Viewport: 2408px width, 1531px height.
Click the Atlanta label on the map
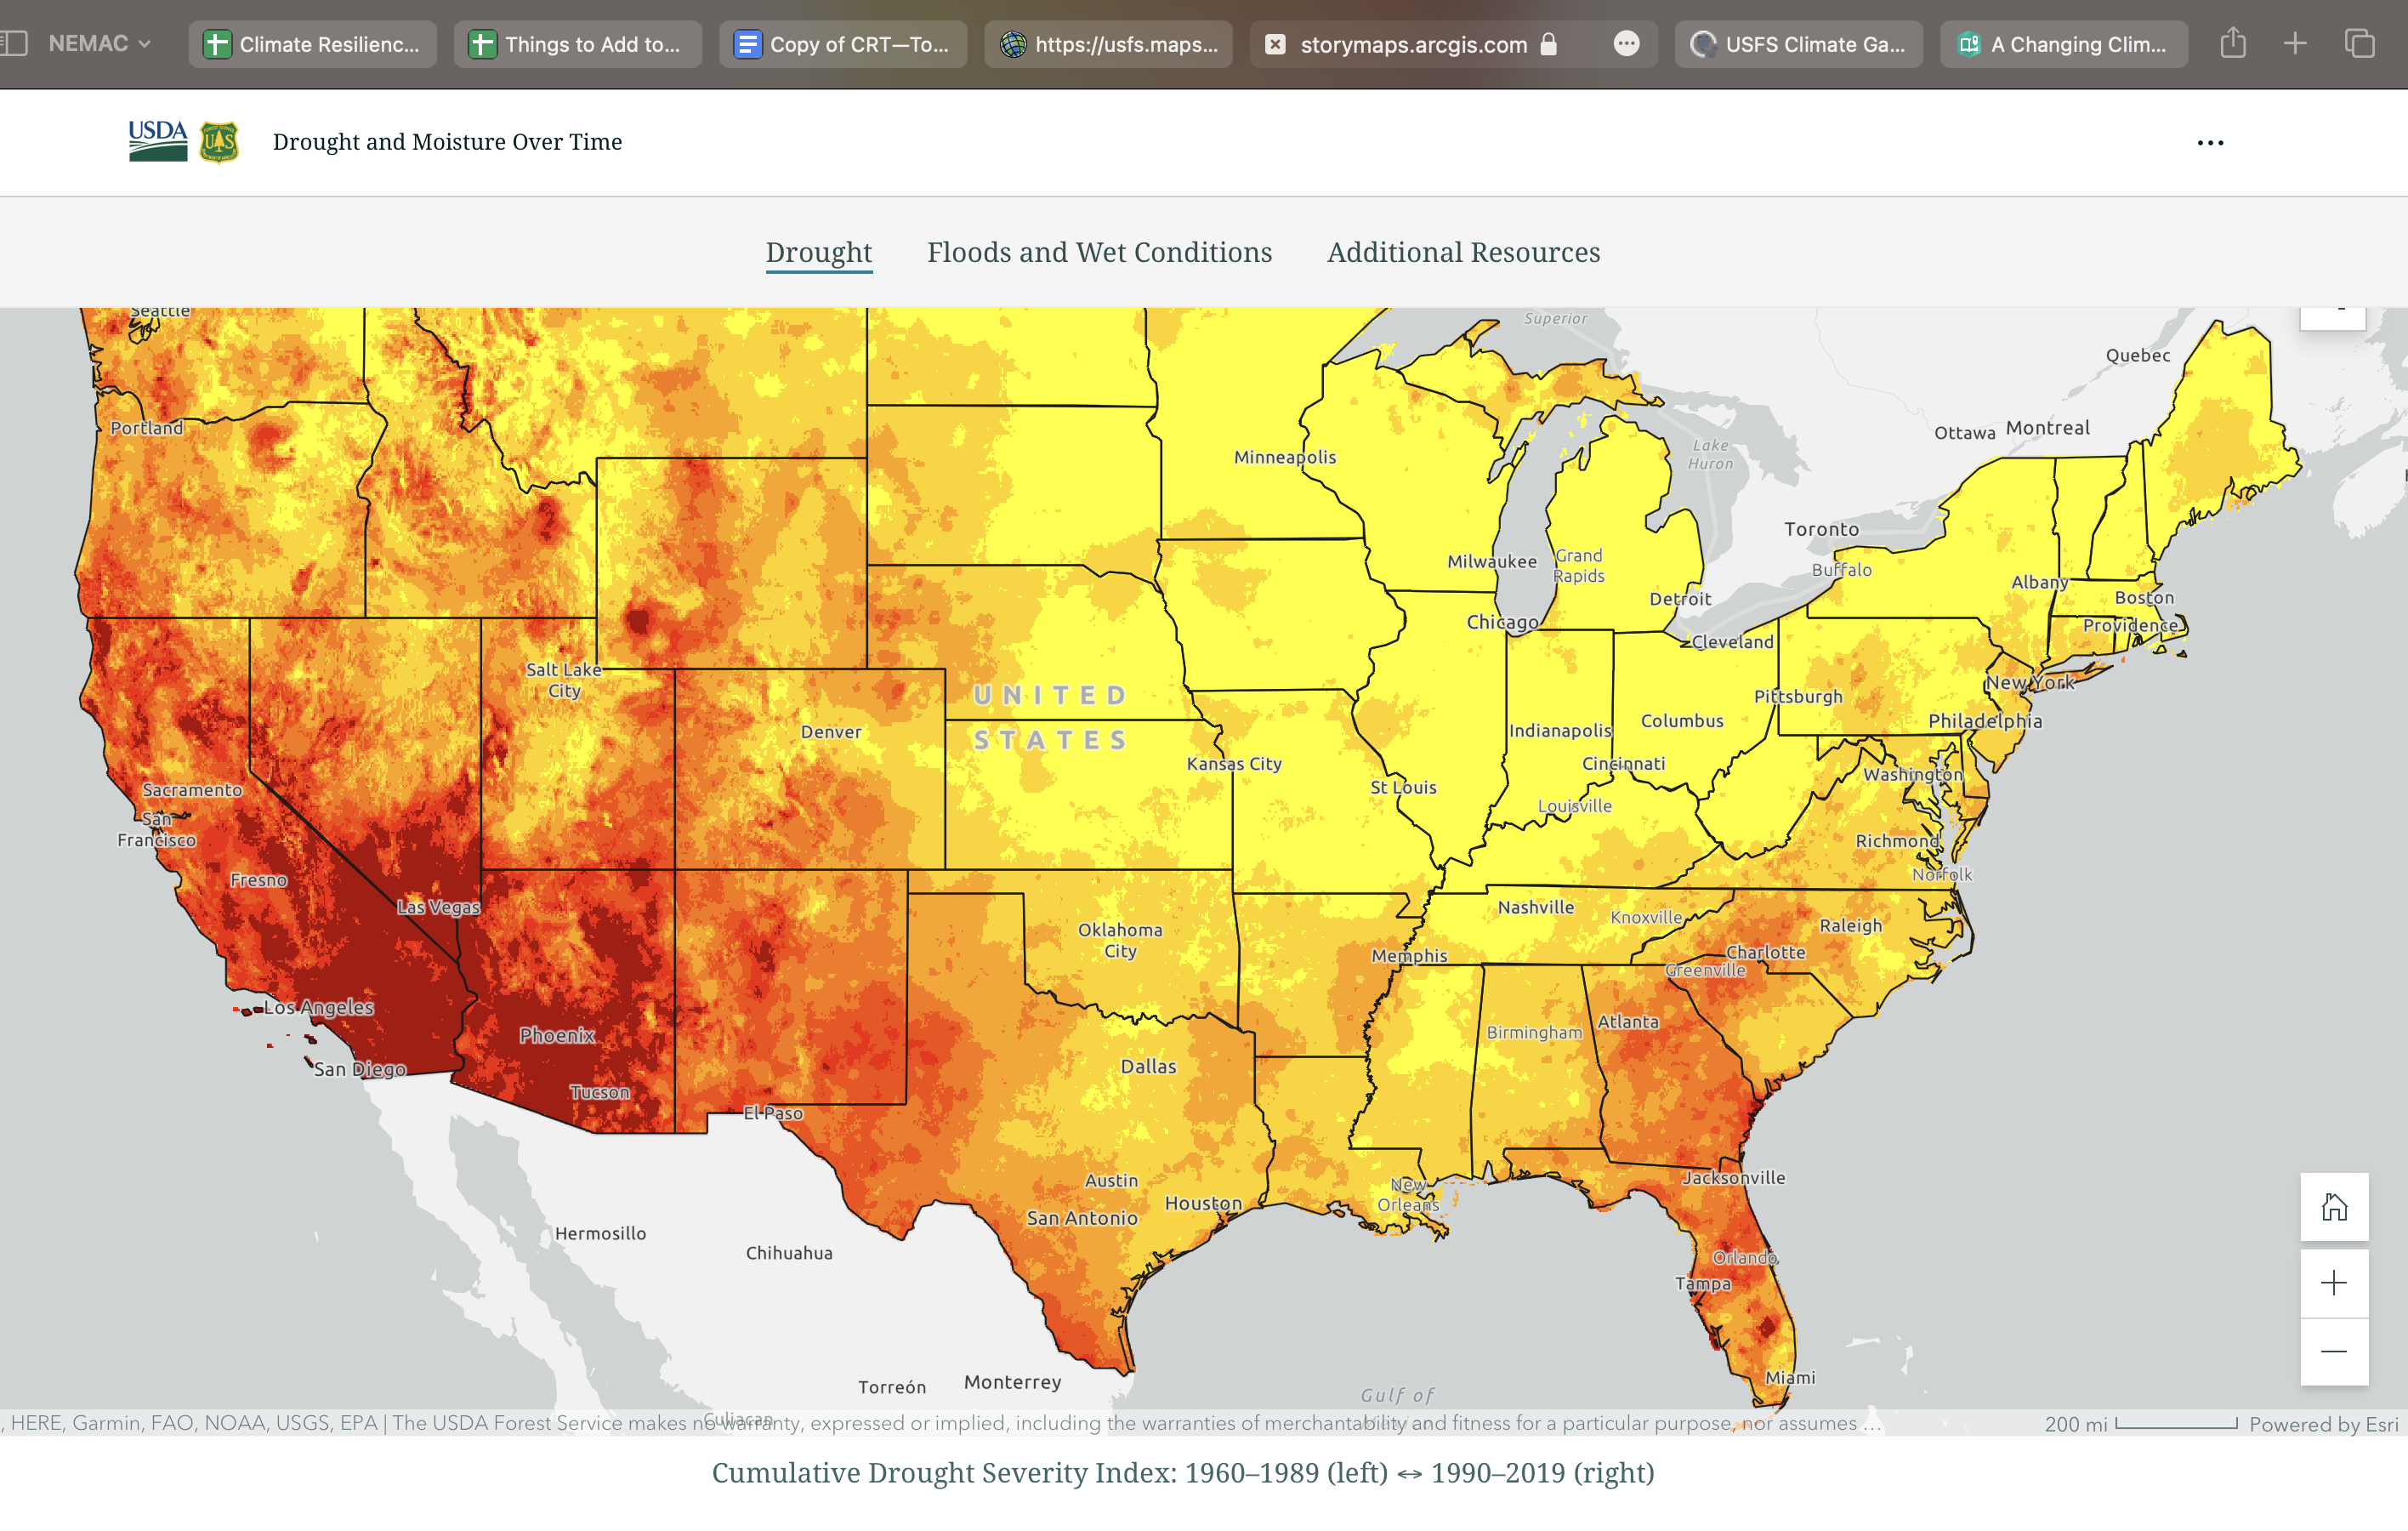click(1628, 1021)
